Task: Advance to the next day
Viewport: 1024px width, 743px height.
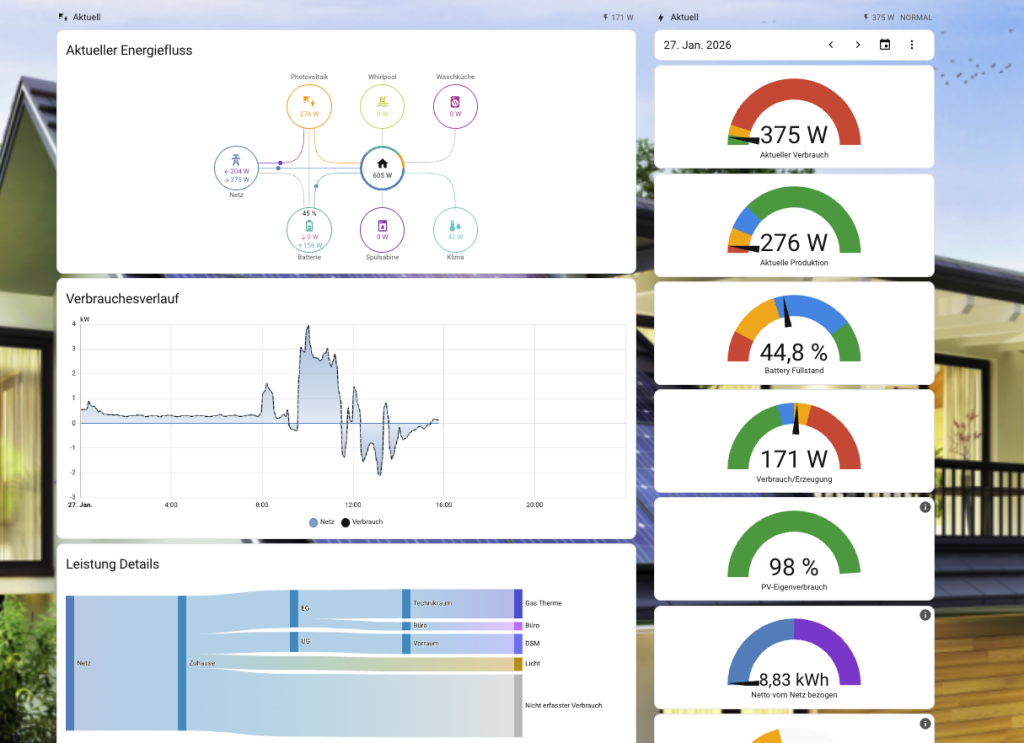Action: pos(857,45)
